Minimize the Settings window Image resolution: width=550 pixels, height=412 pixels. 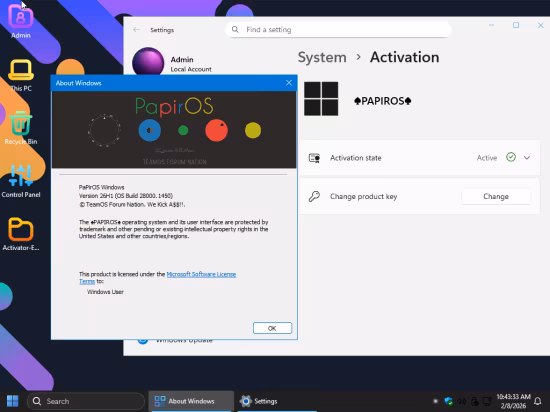tap(491, 25)
